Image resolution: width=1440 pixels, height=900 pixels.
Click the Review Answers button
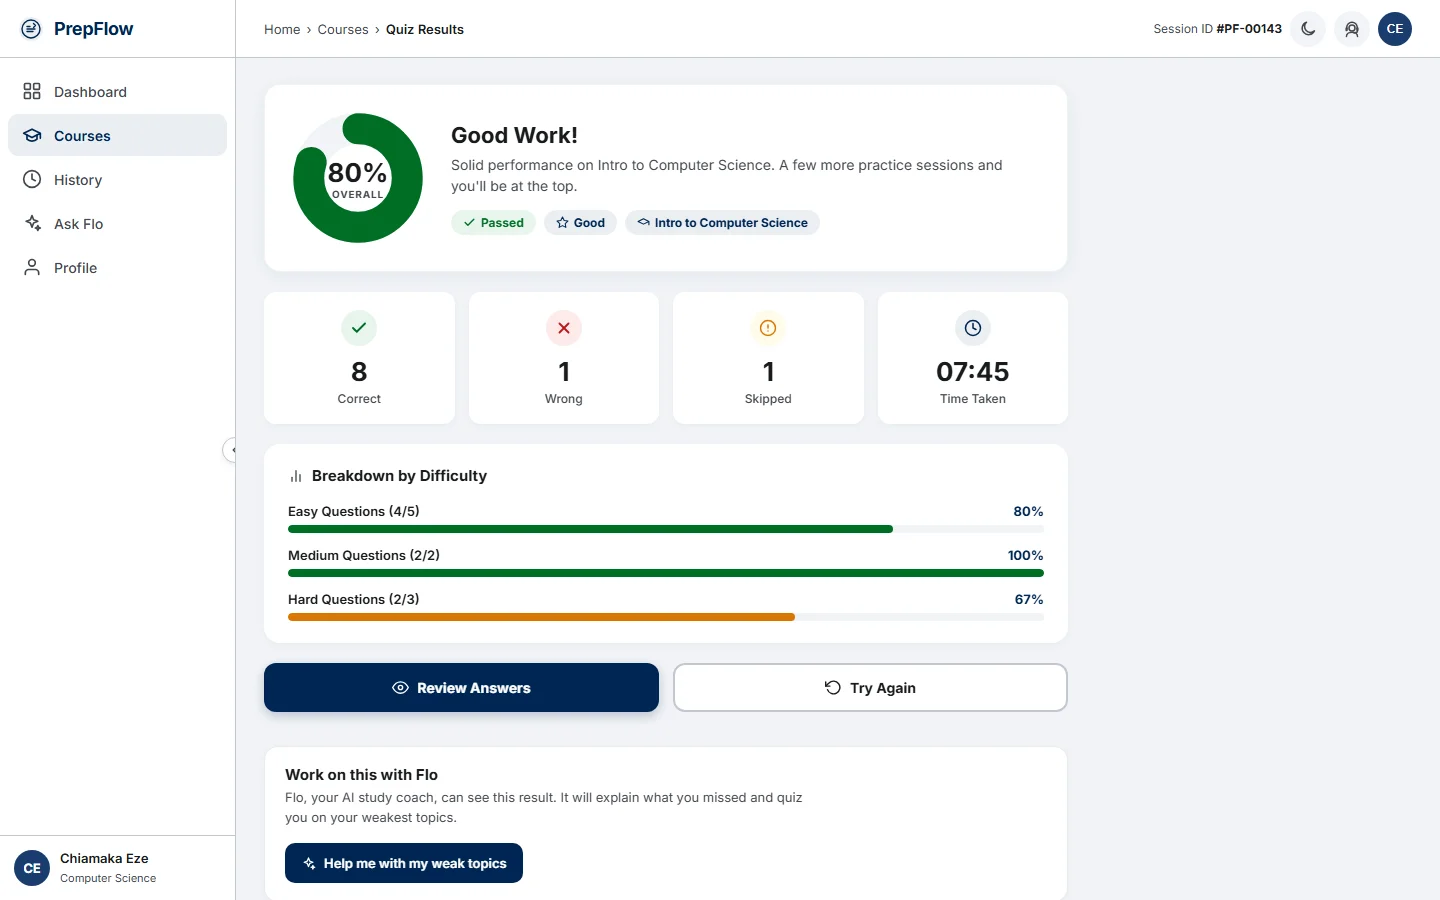(461, 688)
